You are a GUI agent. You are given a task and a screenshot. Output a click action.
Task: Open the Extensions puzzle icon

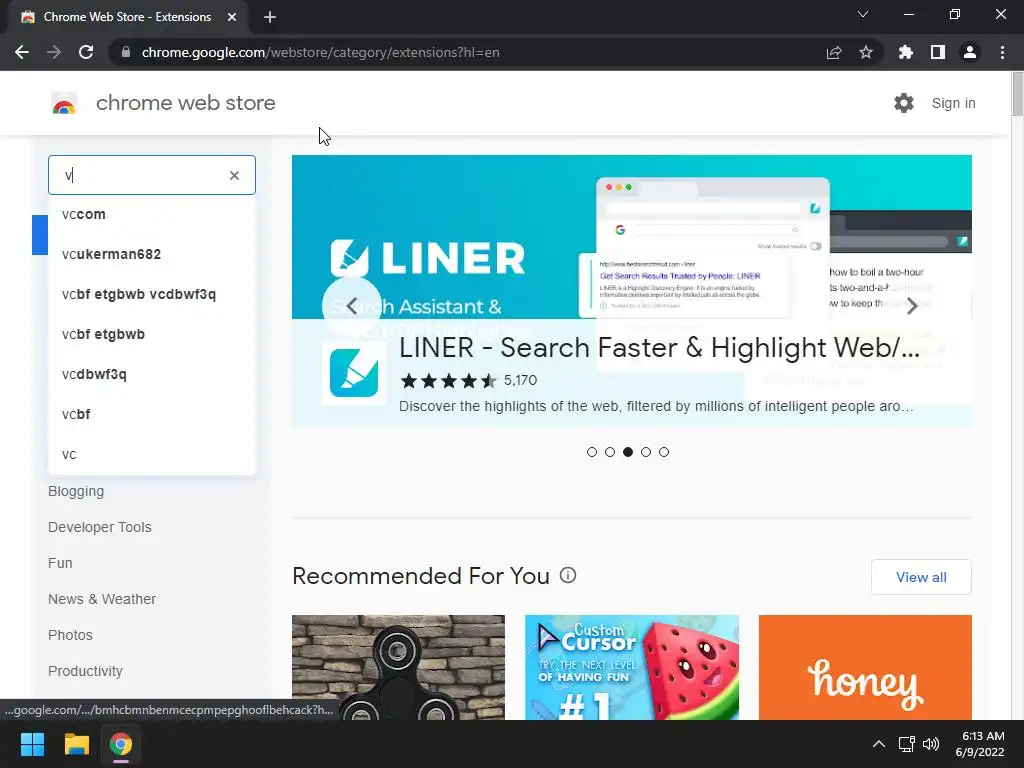[x=906, y=52]
